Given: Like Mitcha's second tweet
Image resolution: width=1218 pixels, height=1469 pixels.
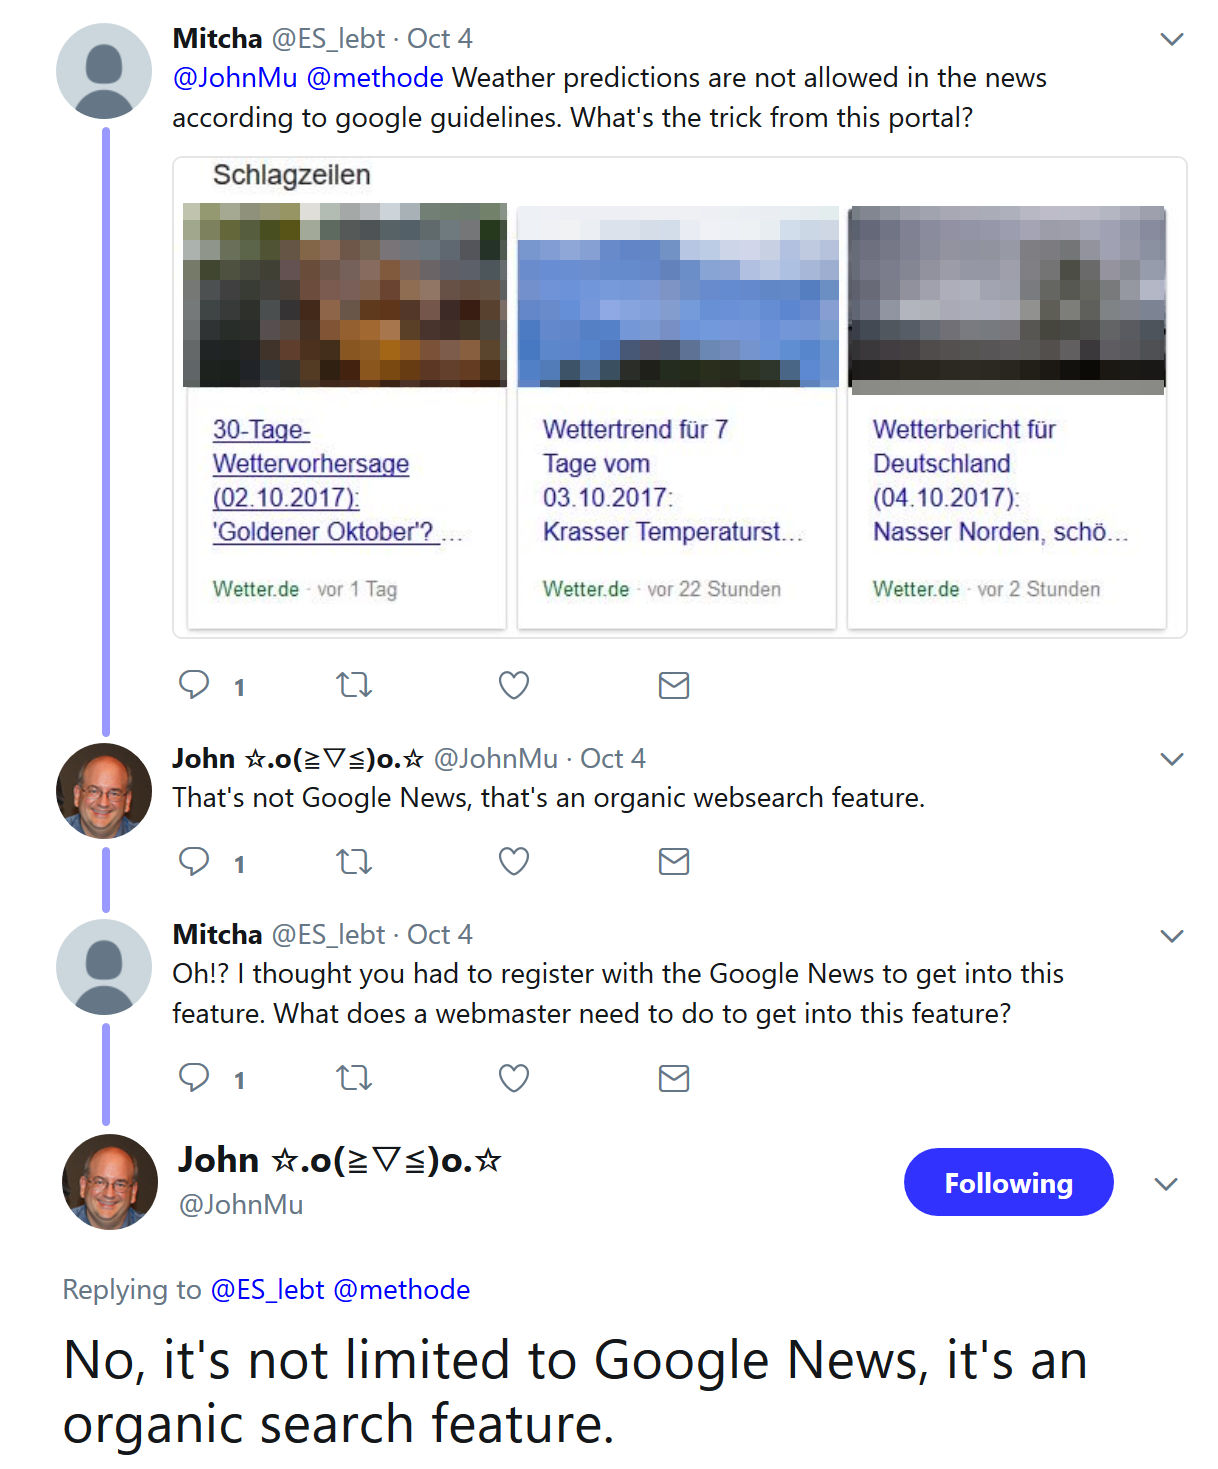Looking at the screenshot, I should pos(513,1078).
